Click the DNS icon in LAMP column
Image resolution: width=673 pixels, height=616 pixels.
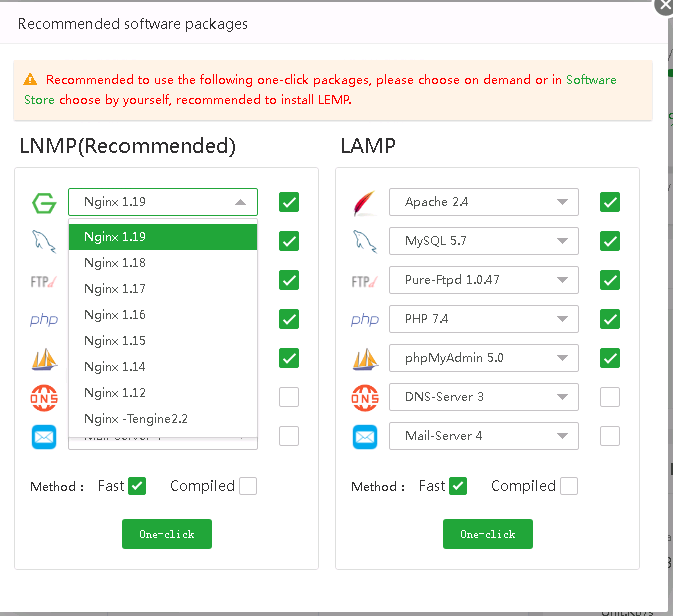365,398
